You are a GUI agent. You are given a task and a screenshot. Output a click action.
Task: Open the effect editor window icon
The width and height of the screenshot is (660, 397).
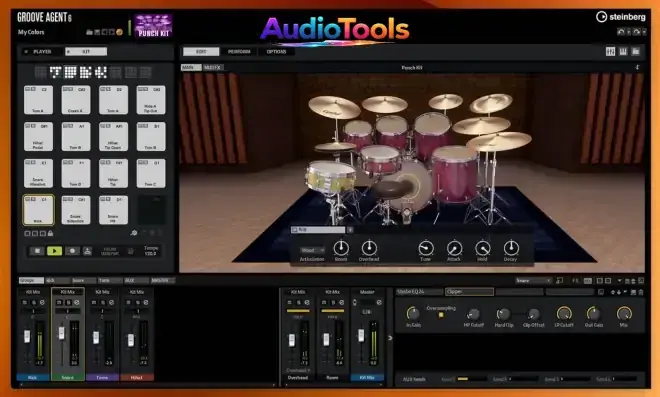point(601,292)
